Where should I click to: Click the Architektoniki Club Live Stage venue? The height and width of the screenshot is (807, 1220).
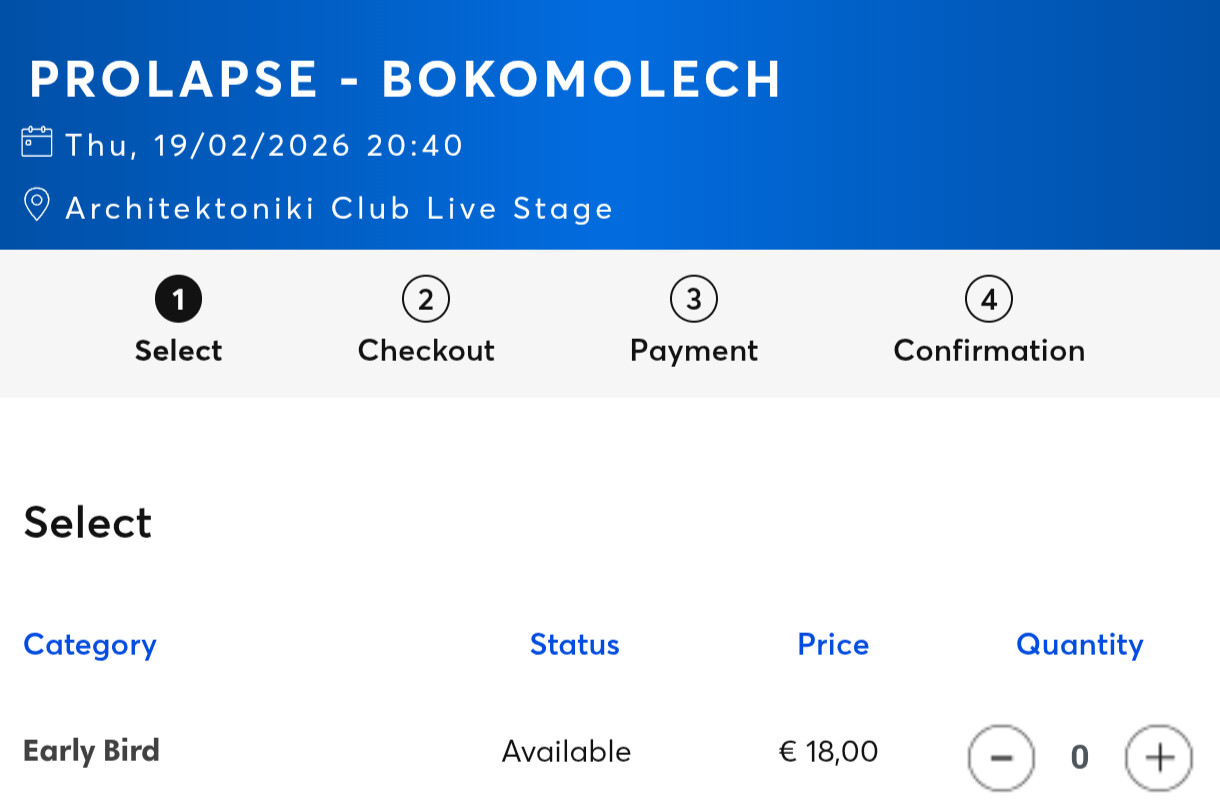340,208
